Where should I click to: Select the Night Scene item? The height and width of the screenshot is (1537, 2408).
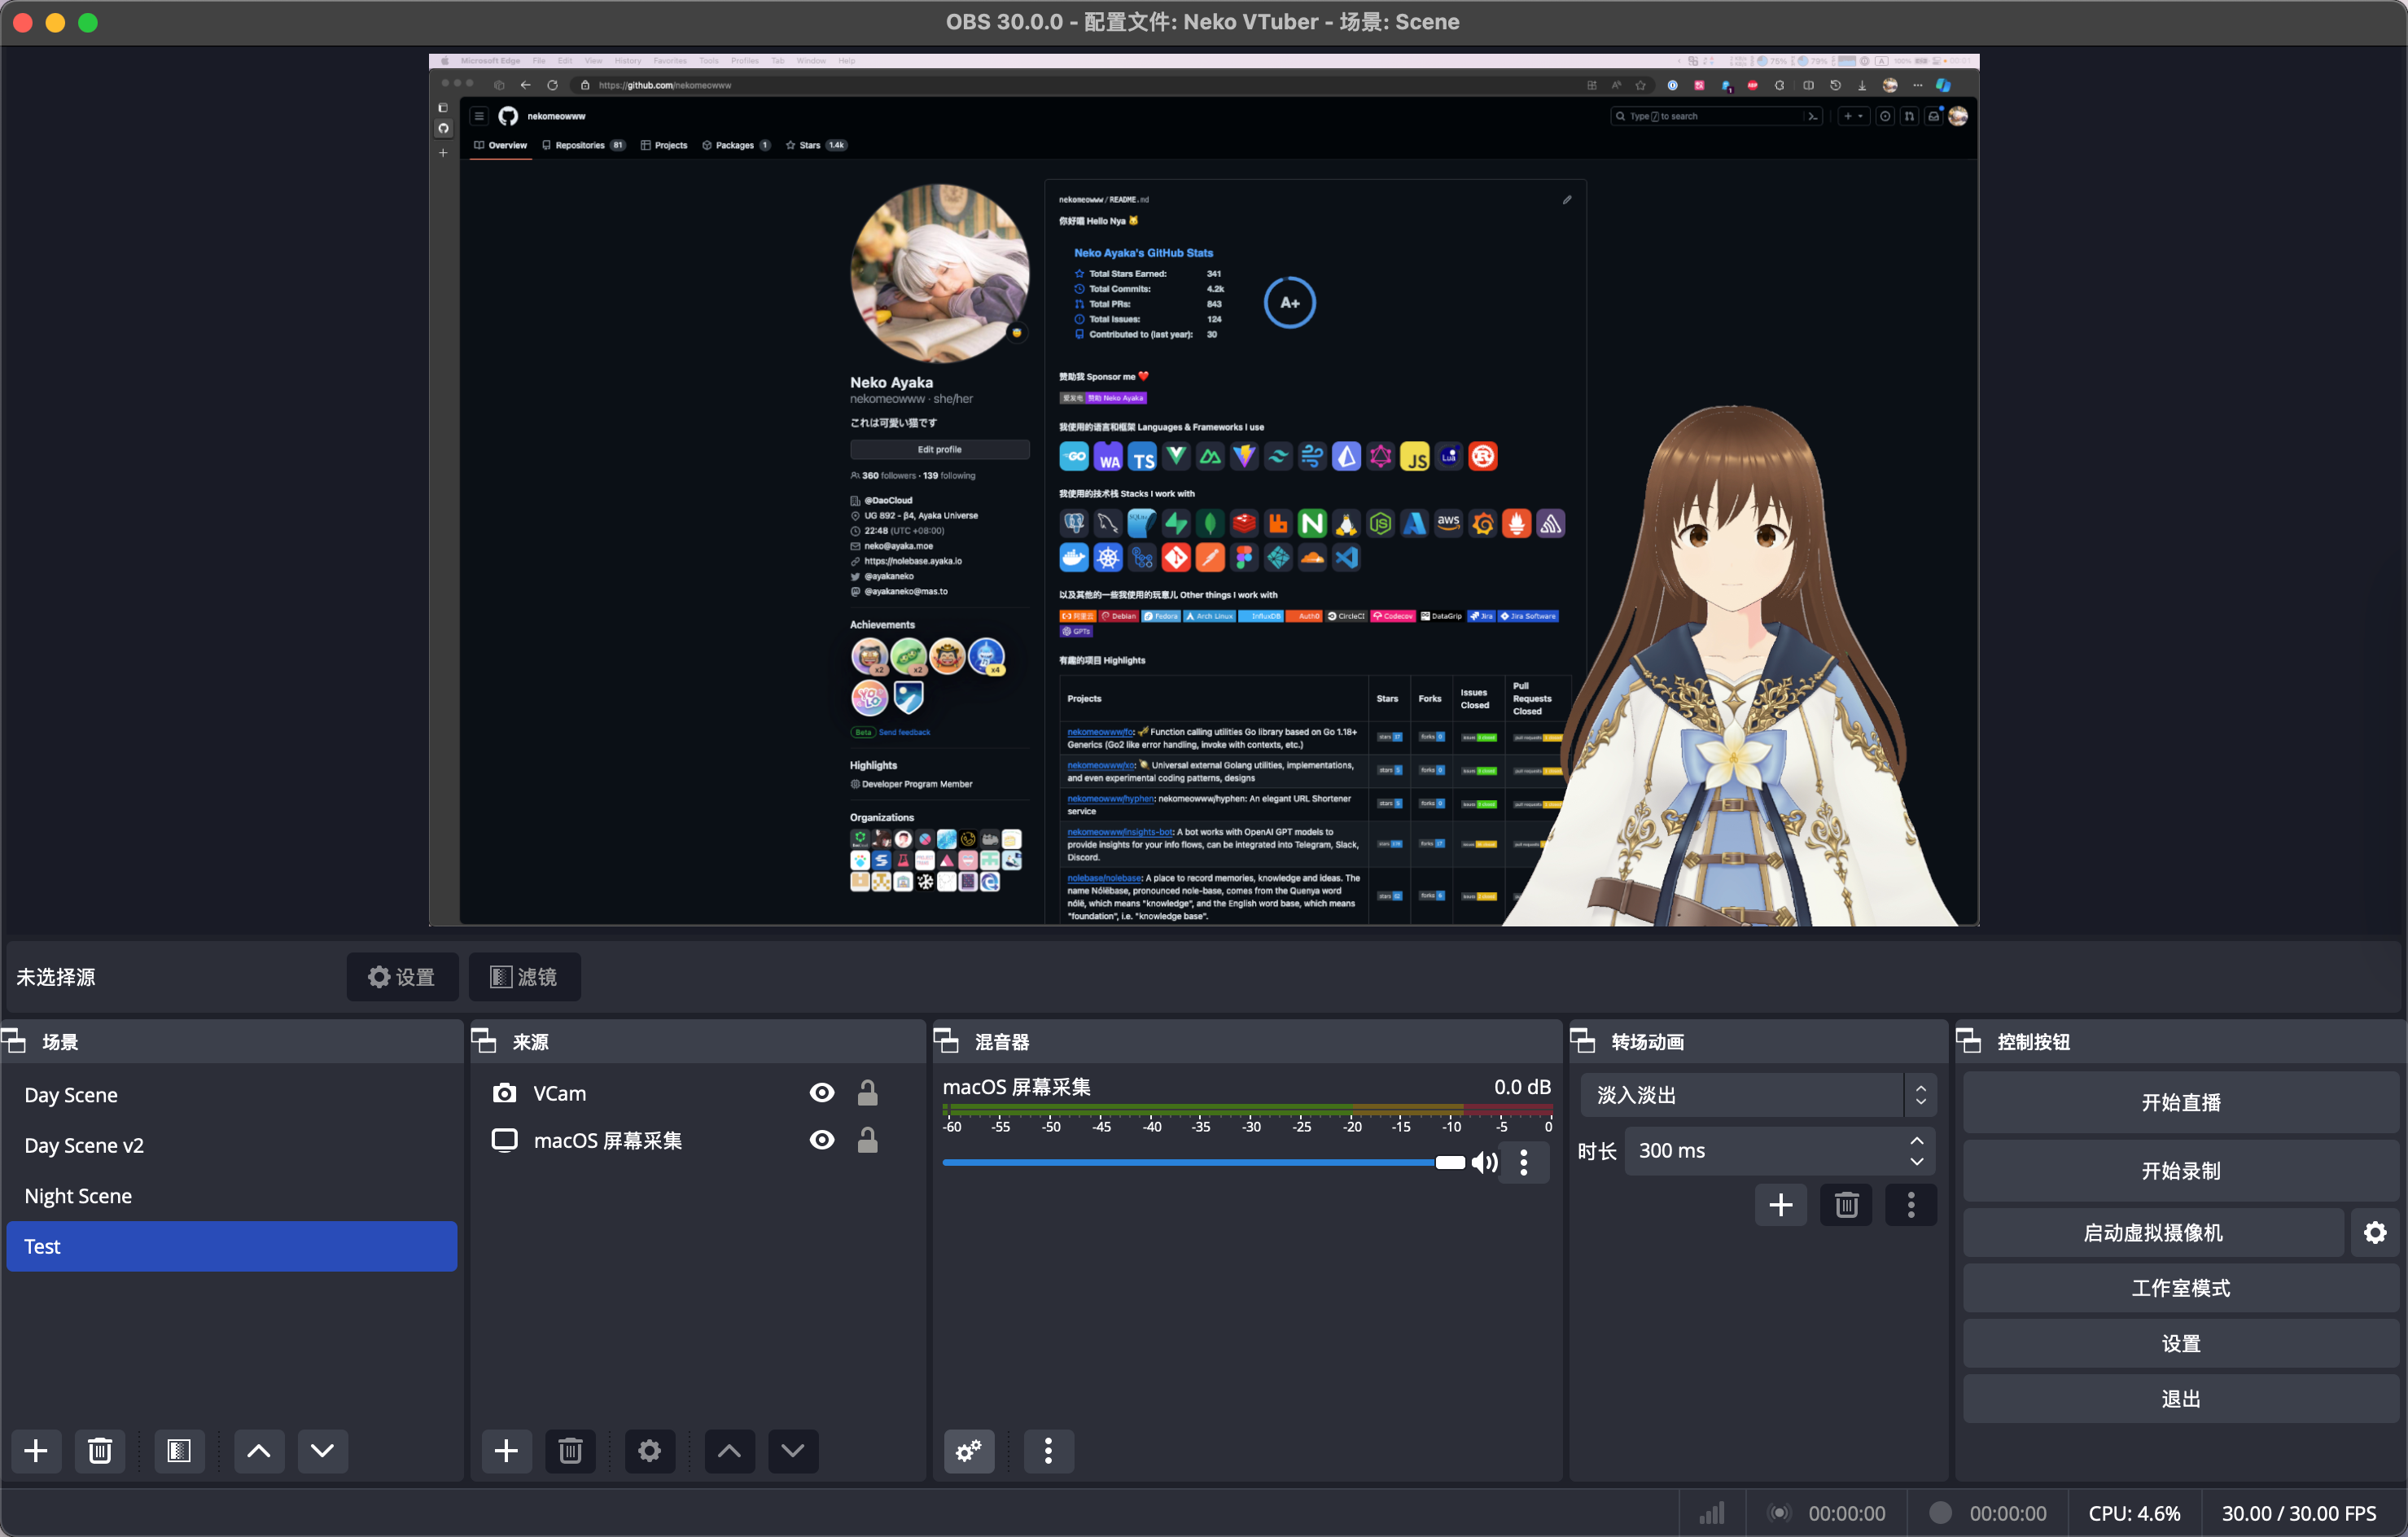tap(78, 1196)
